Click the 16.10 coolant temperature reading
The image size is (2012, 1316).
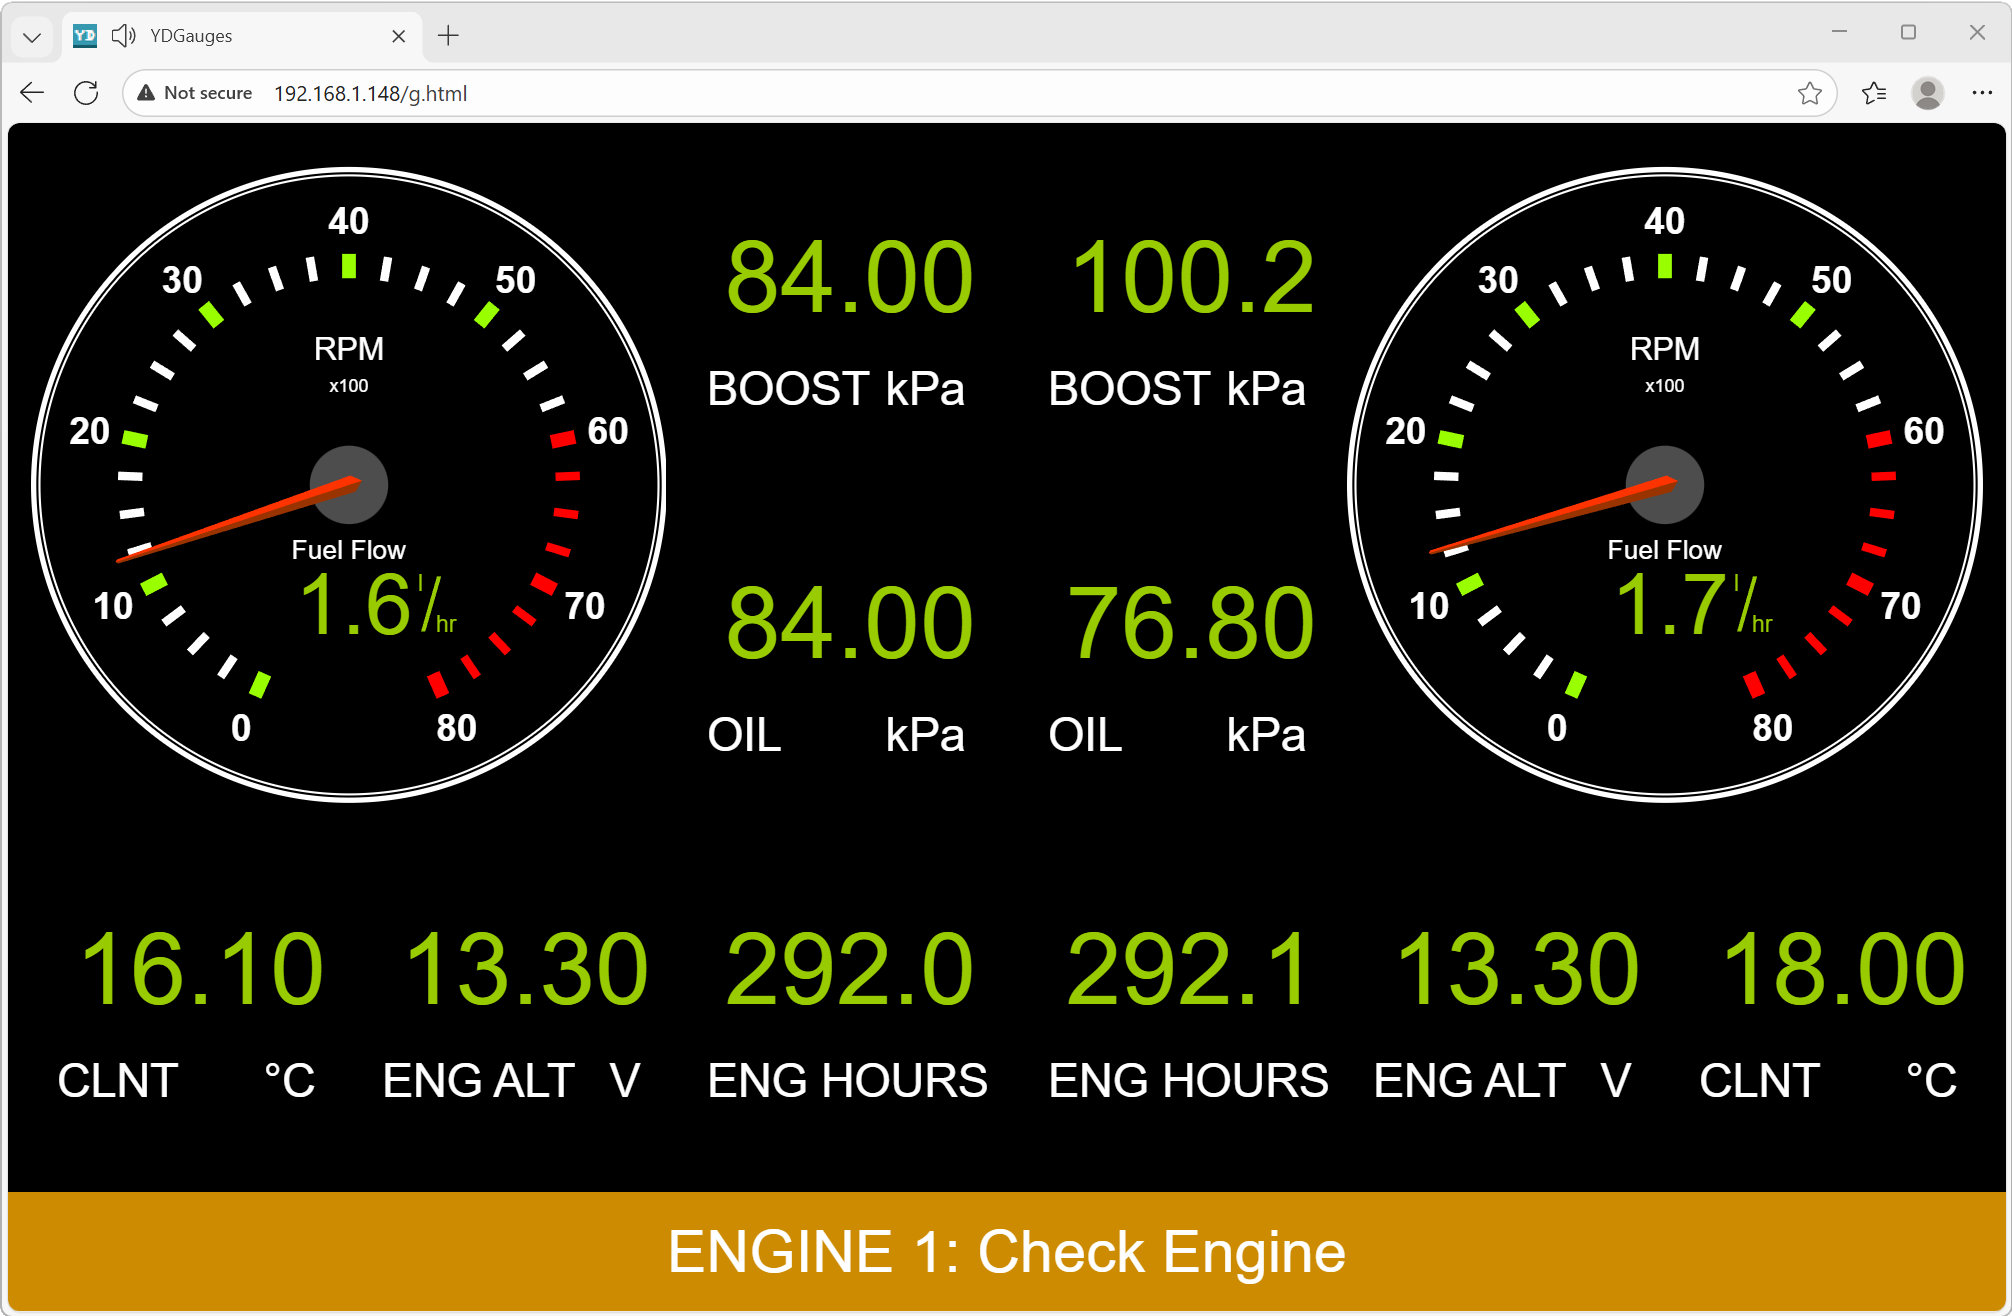[x=201, y=968]
